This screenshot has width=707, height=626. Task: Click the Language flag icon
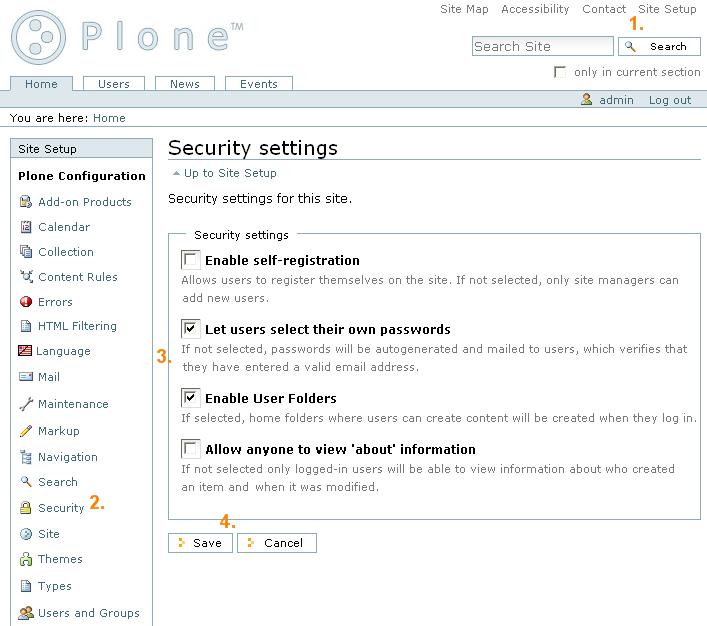tap(25, 350)
